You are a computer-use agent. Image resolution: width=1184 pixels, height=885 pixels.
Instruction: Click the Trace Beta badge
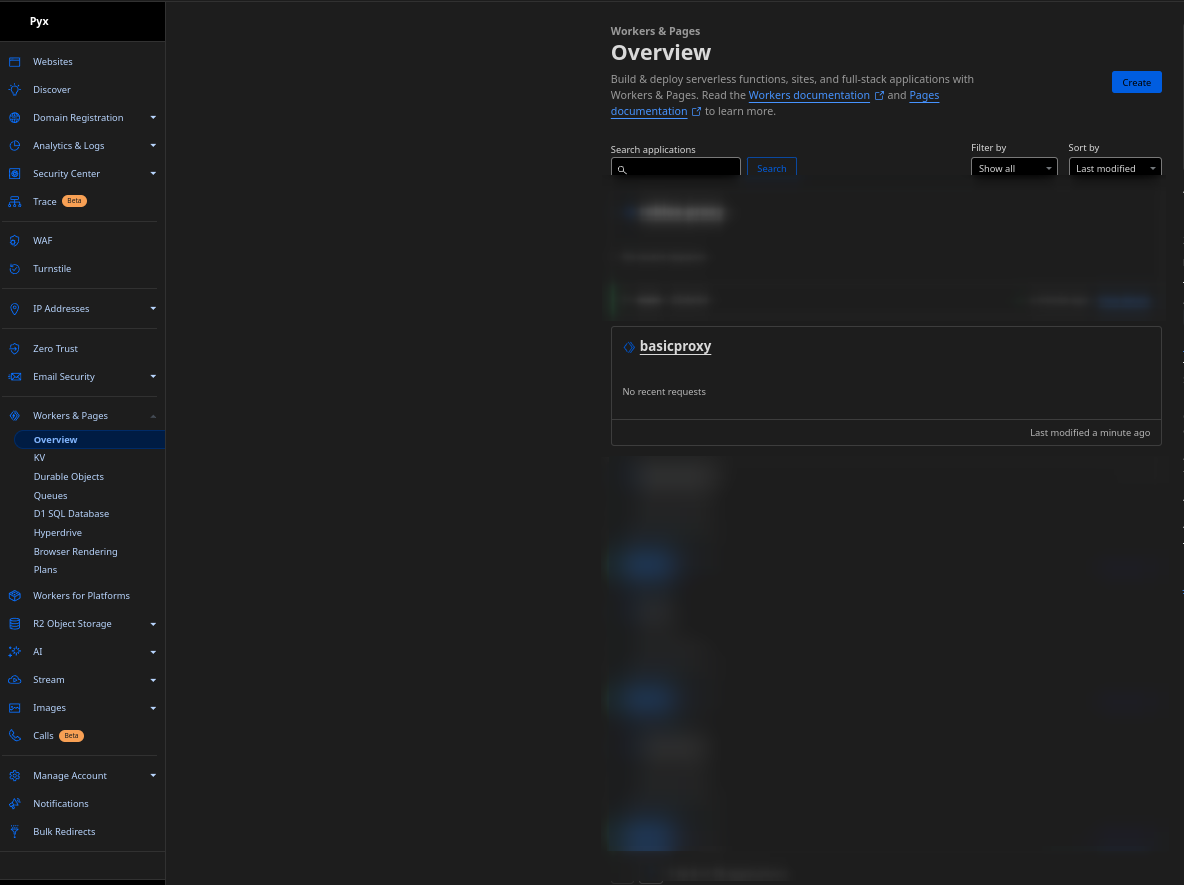coord(74,201)
